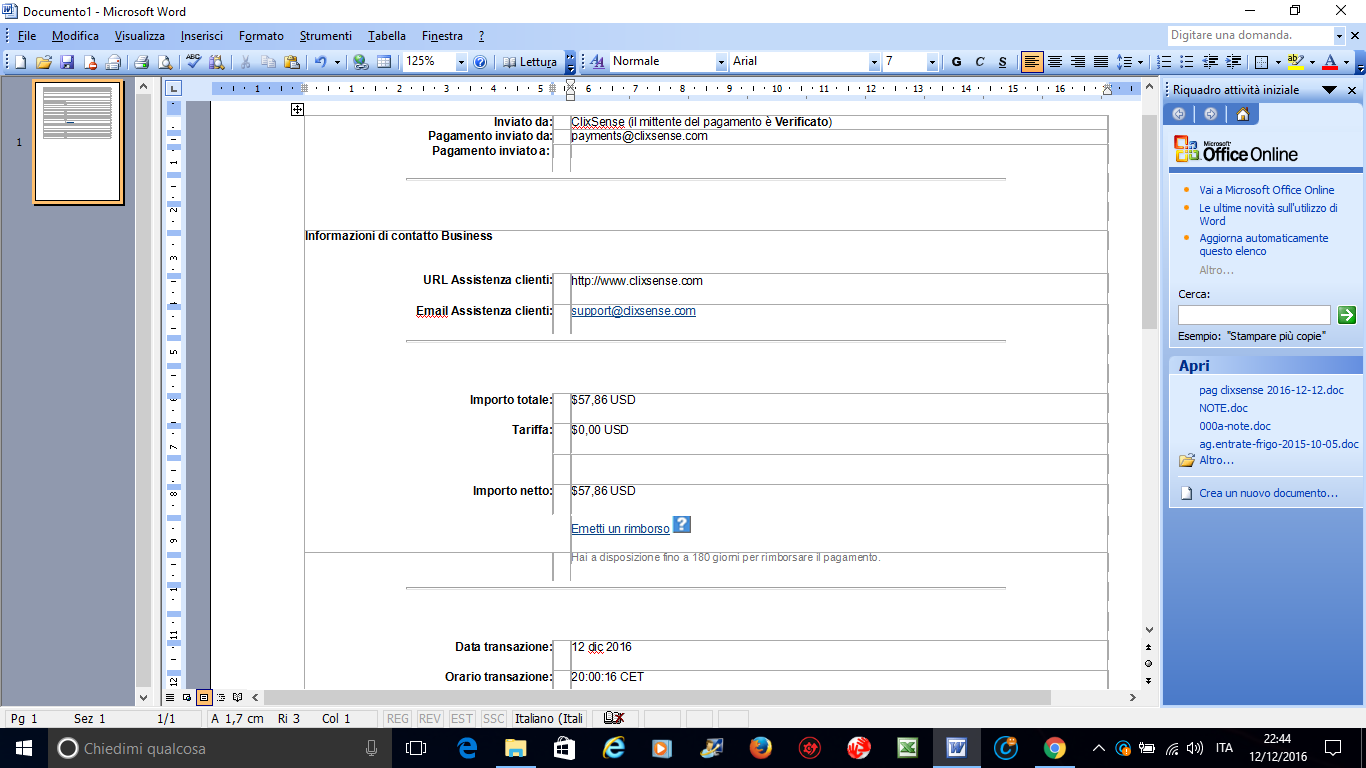Open the Modifica menu

tap(75, 36)
